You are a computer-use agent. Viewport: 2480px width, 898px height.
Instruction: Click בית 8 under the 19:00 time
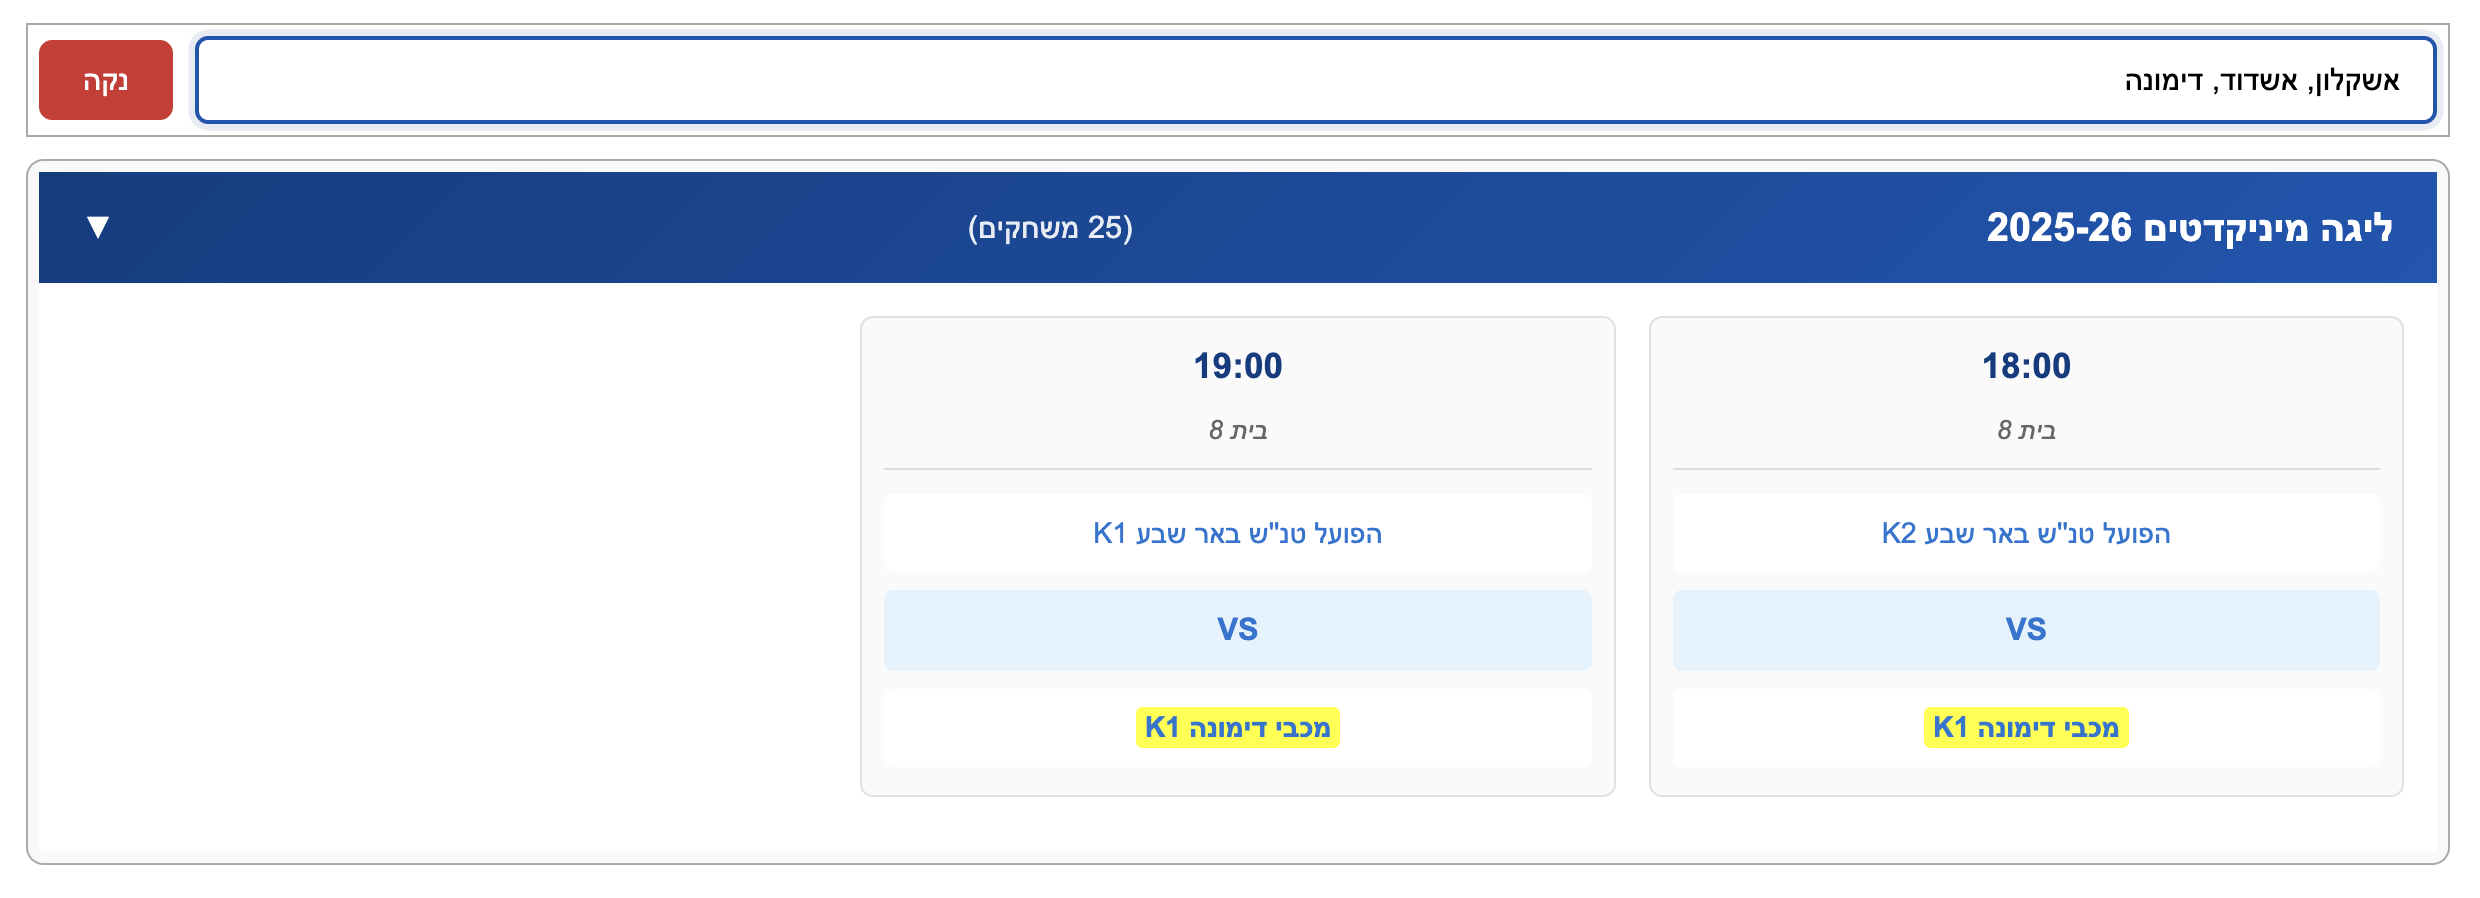click(1237, 430)
